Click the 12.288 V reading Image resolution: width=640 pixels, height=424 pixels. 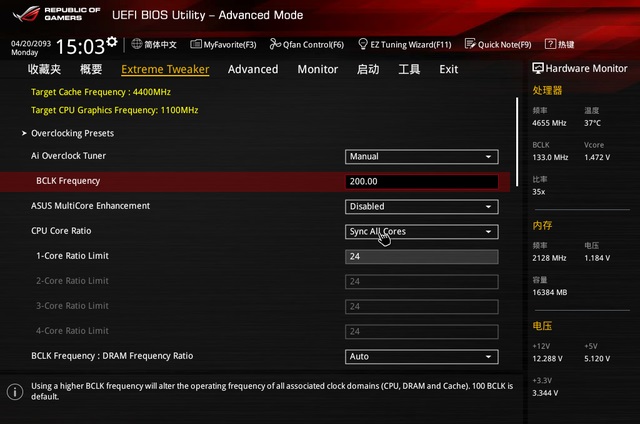[x=547, y=359]
